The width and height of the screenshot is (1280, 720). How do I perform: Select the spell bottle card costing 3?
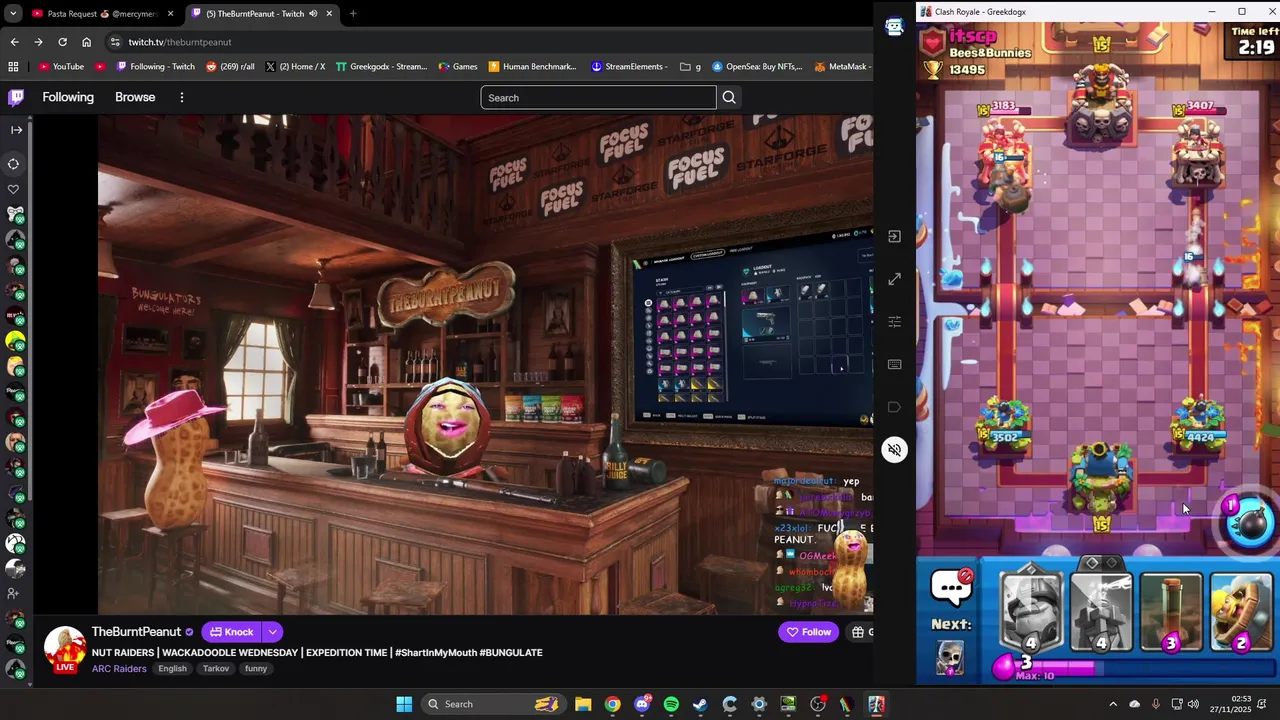coord(1171,614)
